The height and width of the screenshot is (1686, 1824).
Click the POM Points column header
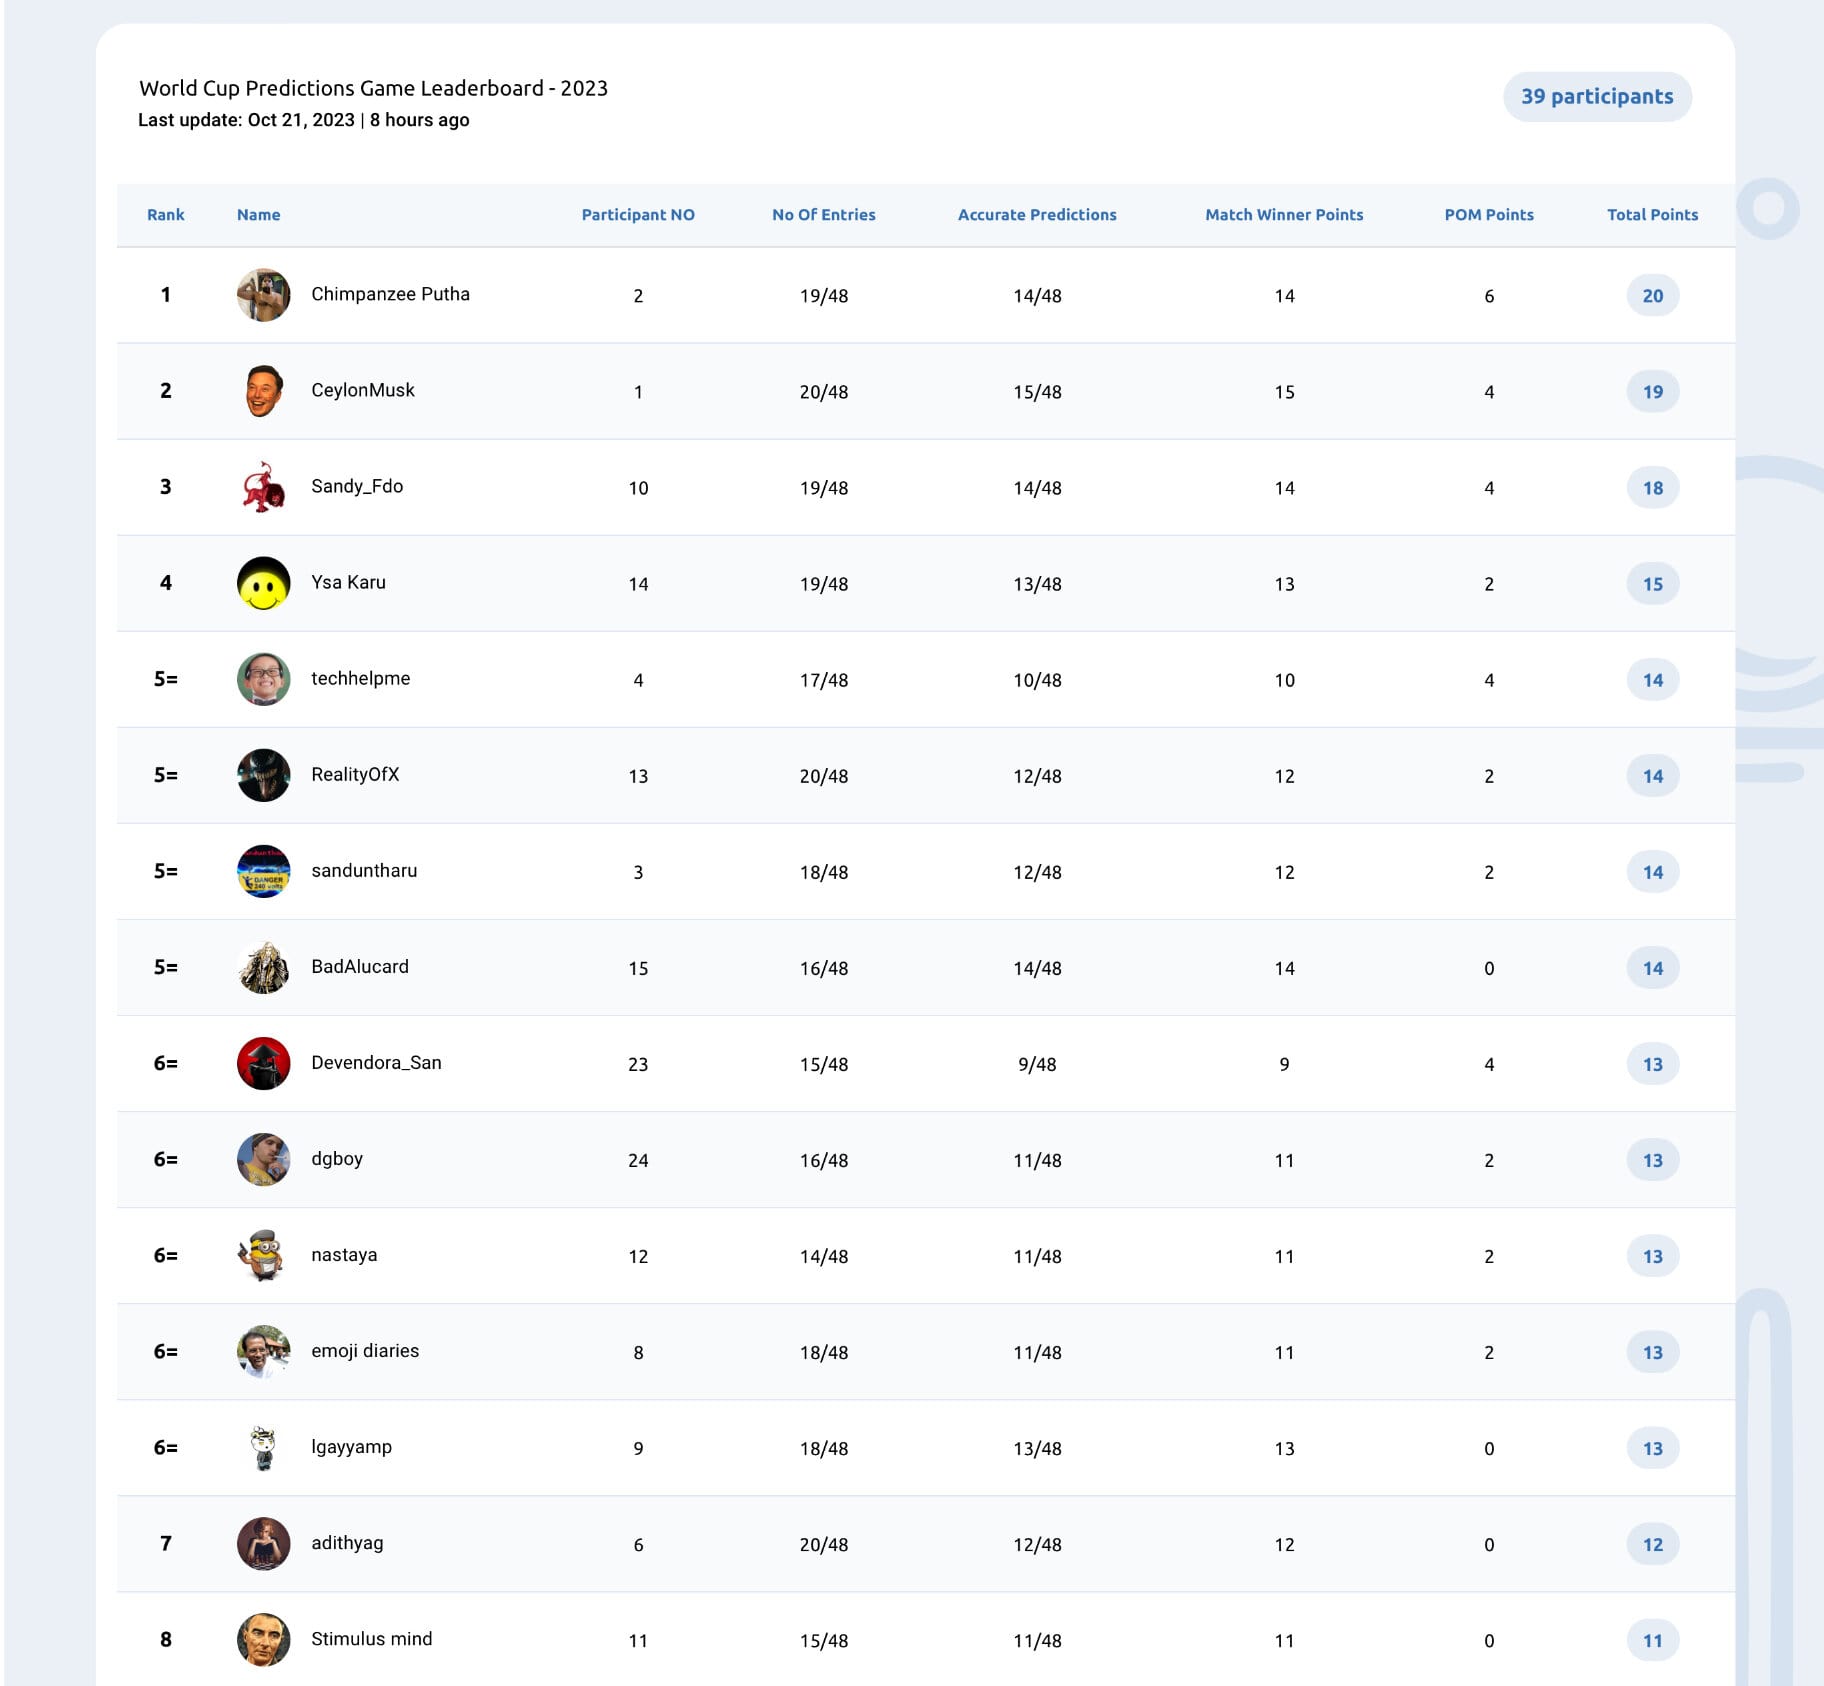pos(1489,214)
